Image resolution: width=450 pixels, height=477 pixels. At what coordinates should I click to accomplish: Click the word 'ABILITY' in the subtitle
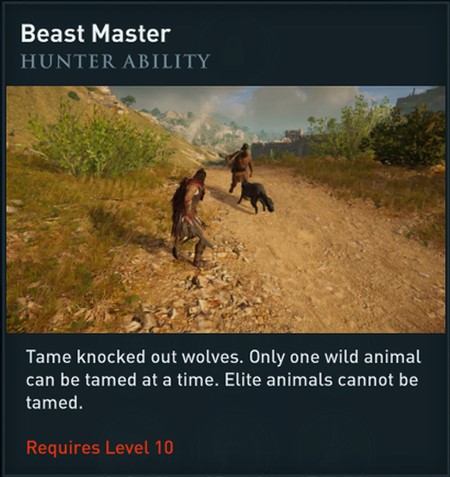coord(166,61)
